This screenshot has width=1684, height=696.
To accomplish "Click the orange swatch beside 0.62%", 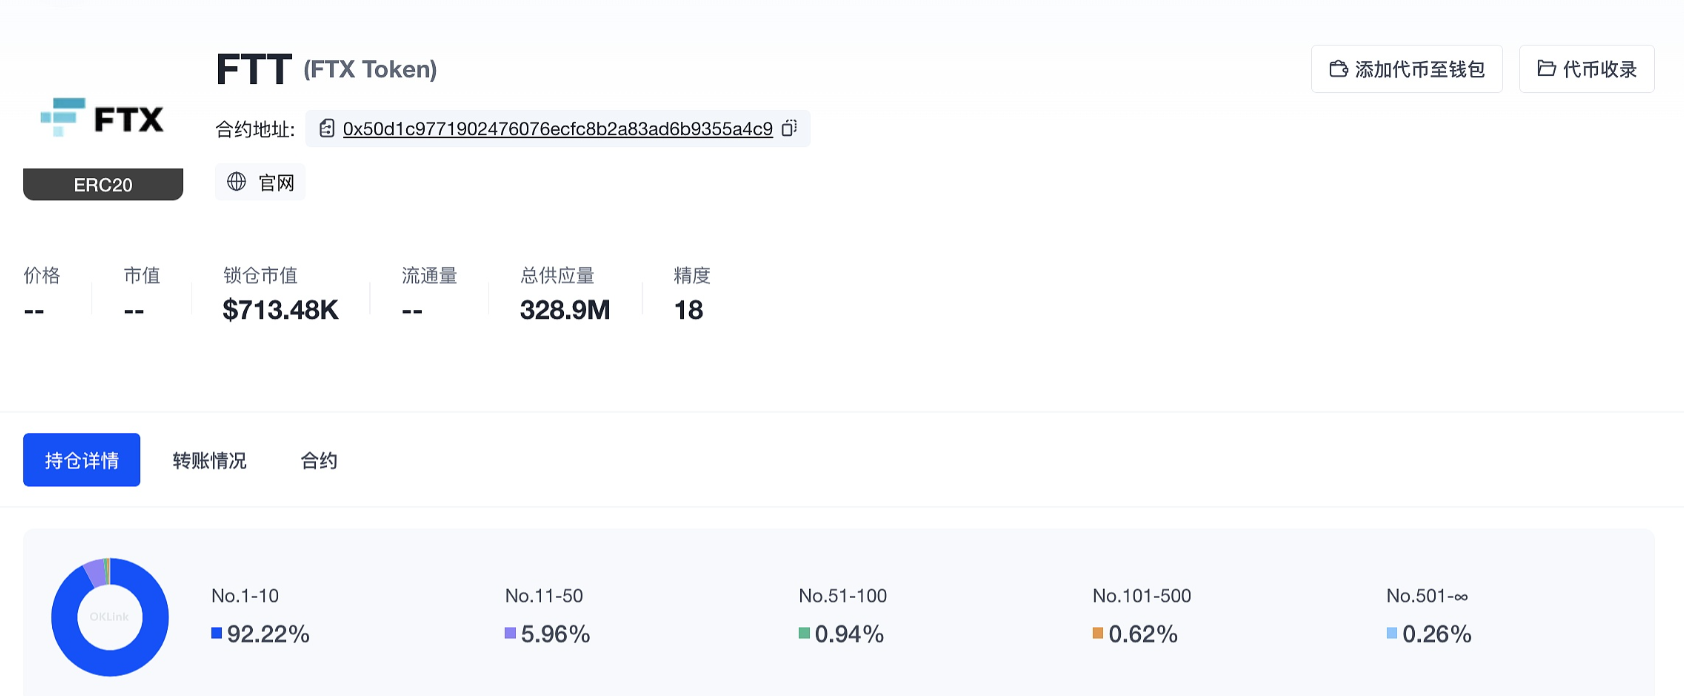I will click(x=1098, y=633).
